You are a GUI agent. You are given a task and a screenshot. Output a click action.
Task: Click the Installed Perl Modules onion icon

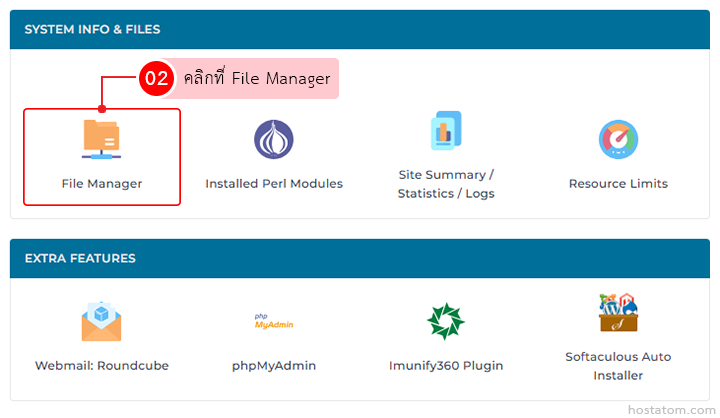[273, 139]
